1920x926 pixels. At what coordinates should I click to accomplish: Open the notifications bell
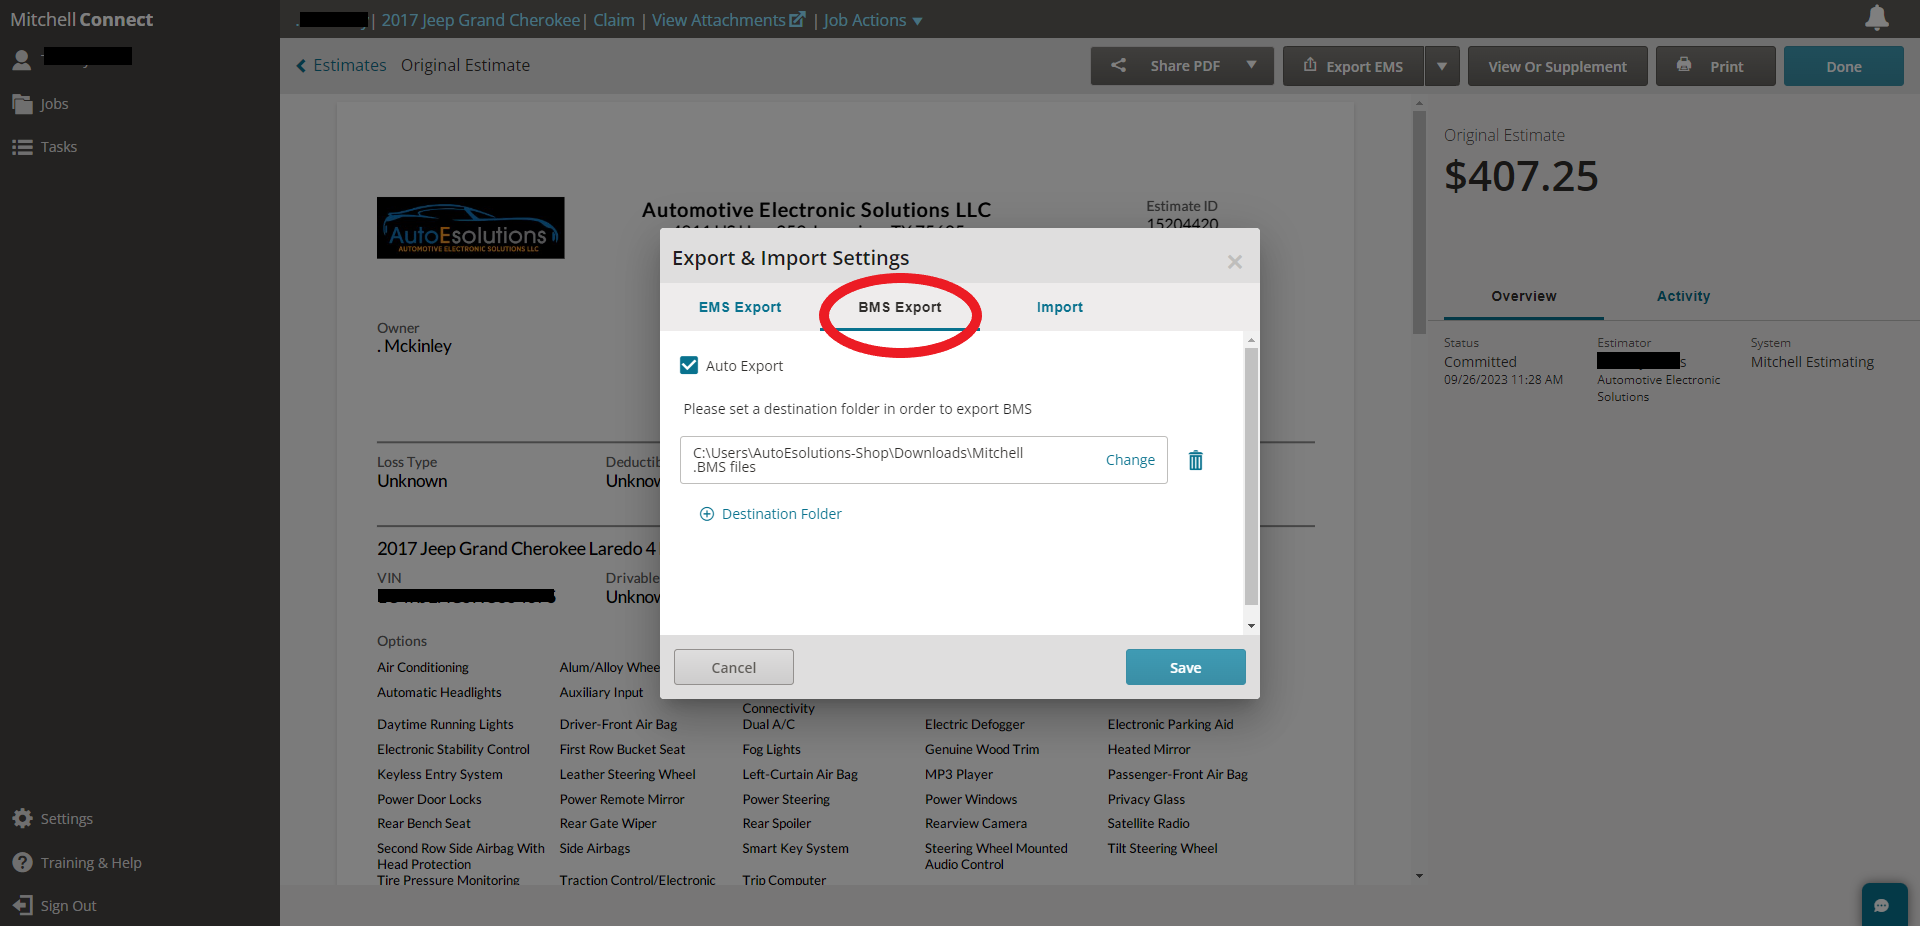tap(1877, 18)
